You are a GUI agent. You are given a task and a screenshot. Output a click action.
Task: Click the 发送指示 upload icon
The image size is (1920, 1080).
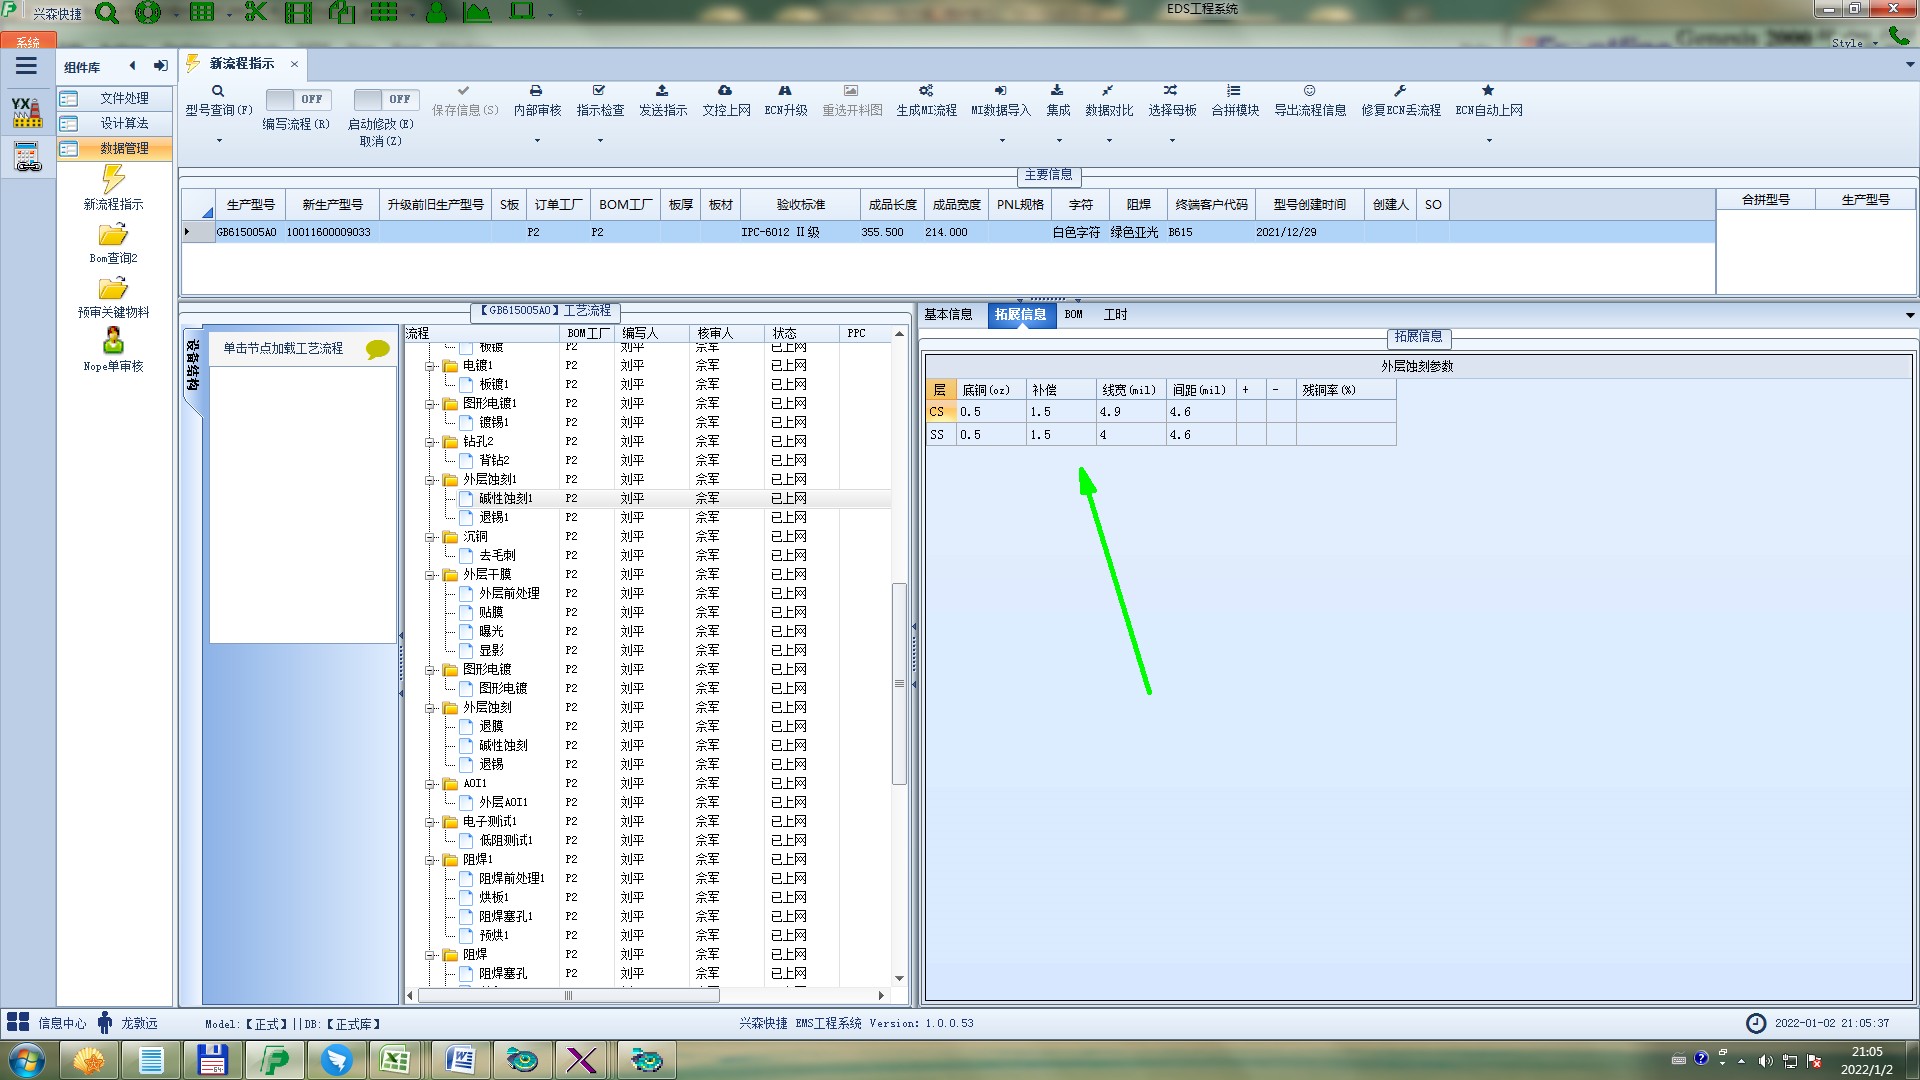tap(662, 91)
